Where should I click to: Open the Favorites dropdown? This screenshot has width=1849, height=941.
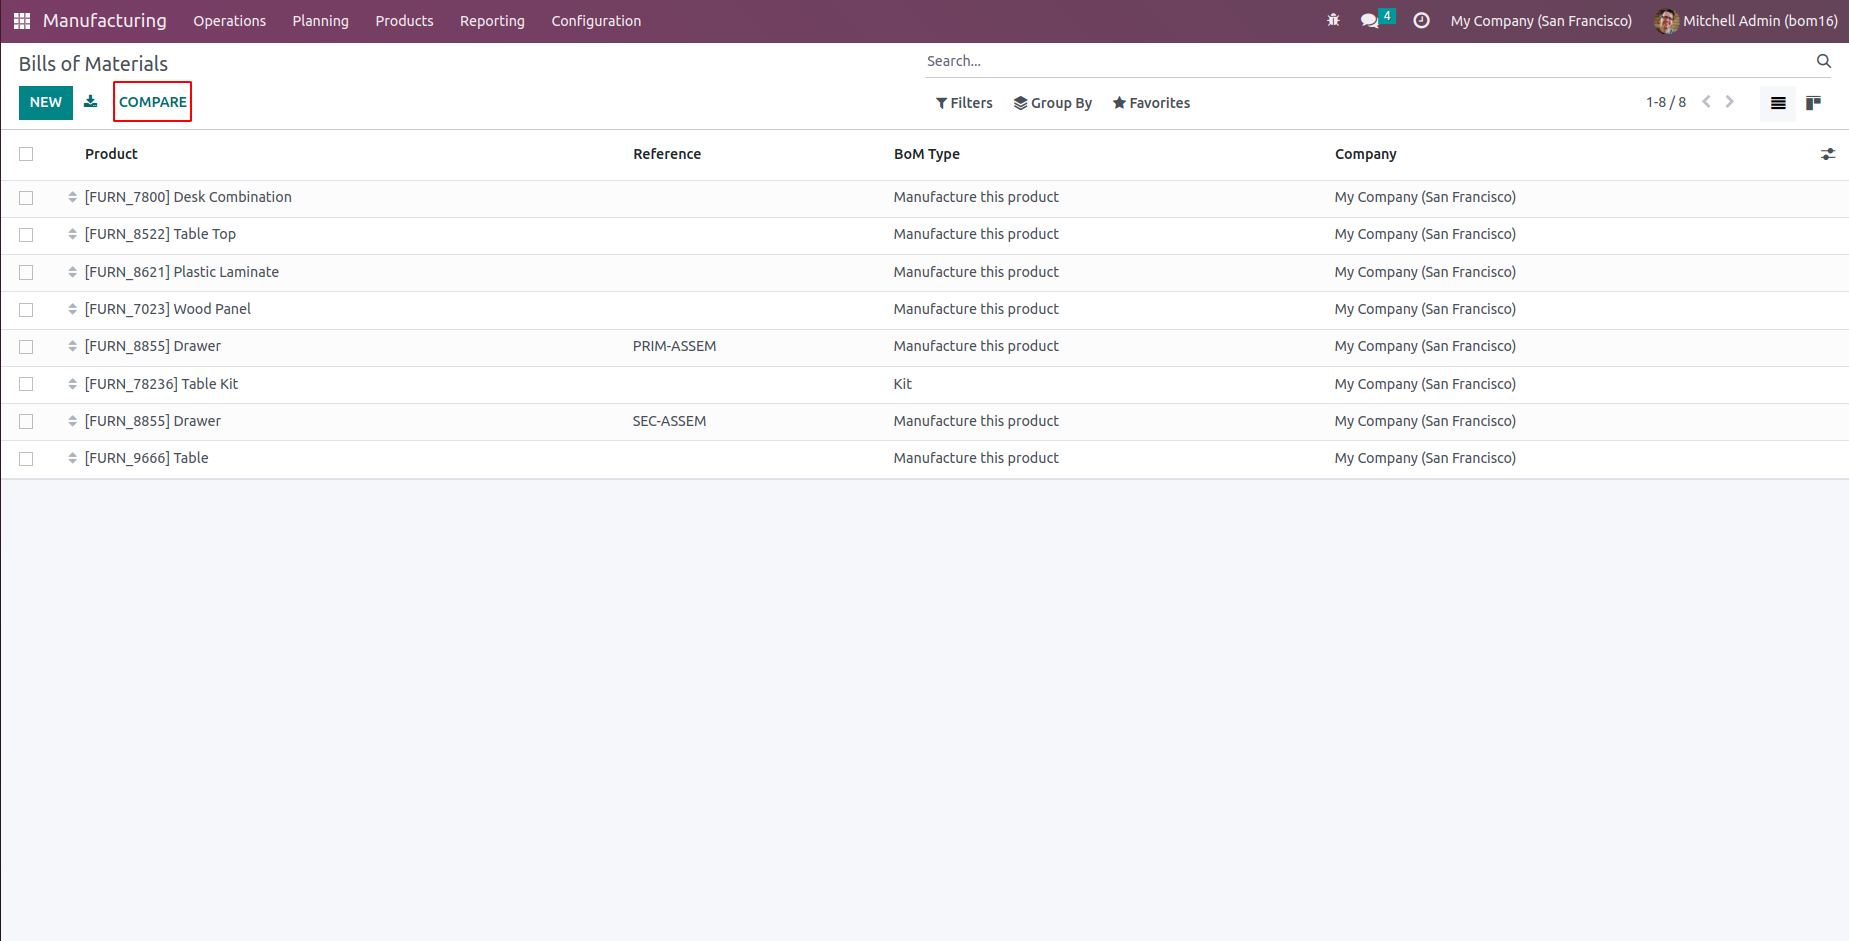click(x=1151, y=103)
